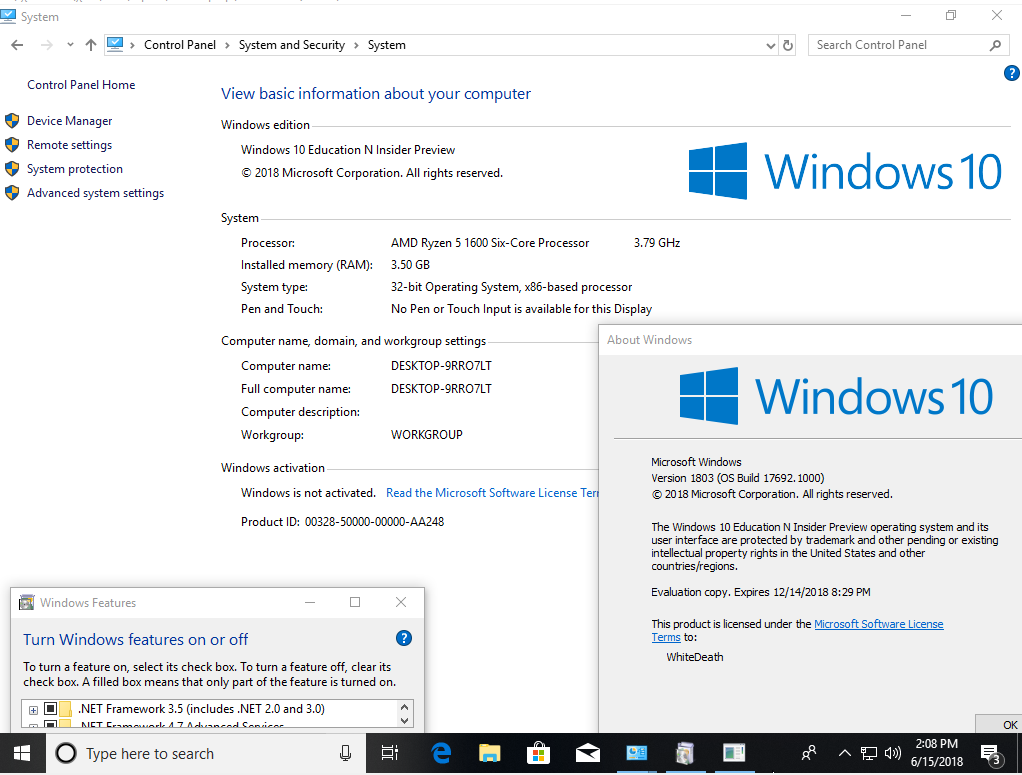Viewport: 1022px width, 775px height.
Task: Click the Task View taskbar button
Action: pos(390,753)
